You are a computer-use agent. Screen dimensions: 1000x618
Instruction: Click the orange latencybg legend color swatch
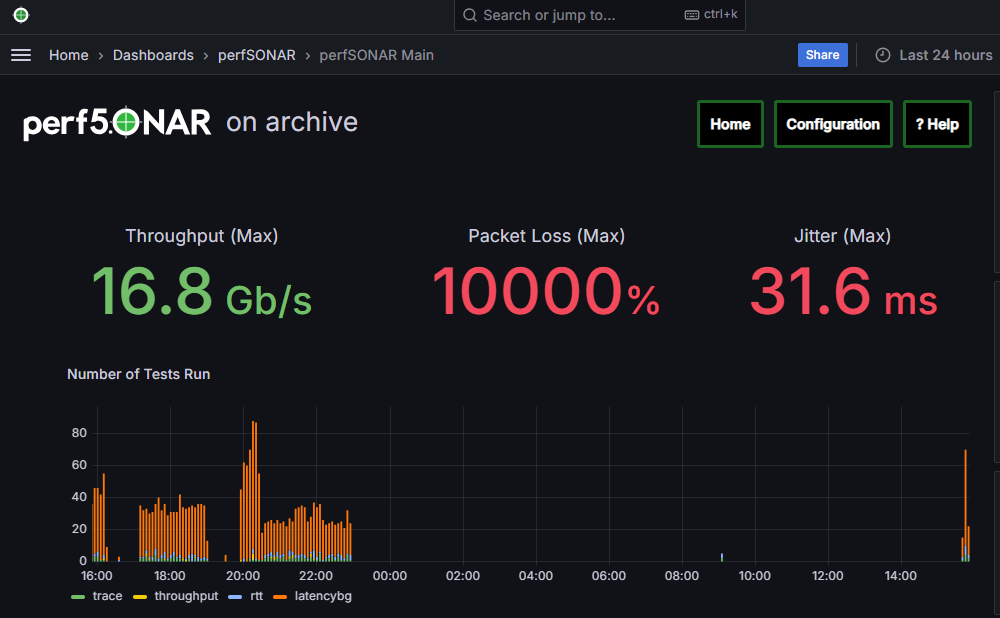(x=280, y=597)
